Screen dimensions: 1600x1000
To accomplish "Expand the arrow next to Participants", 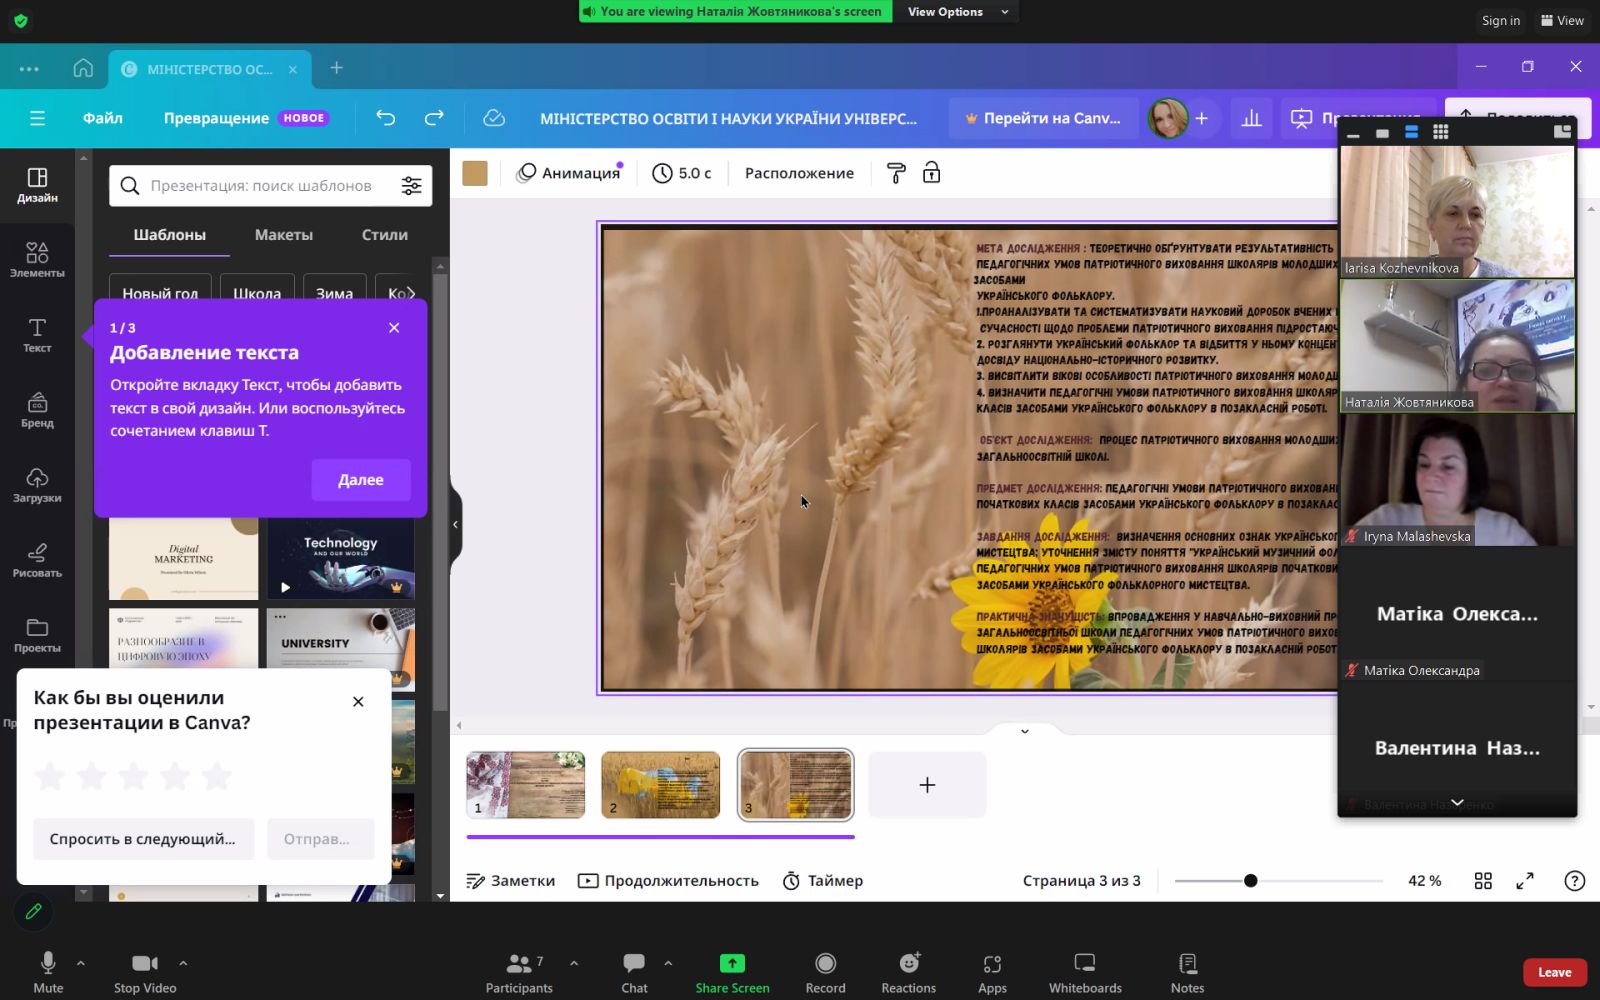I will point(574,963).
